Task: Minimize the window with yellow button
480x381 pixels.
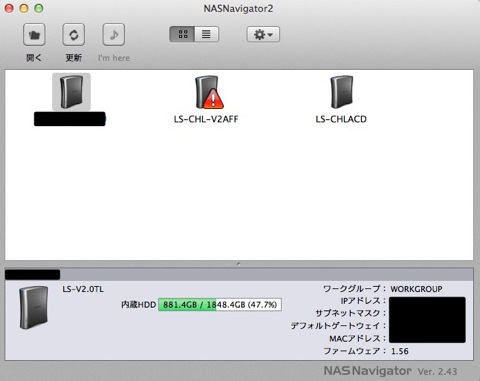Action: click(24, 8)
